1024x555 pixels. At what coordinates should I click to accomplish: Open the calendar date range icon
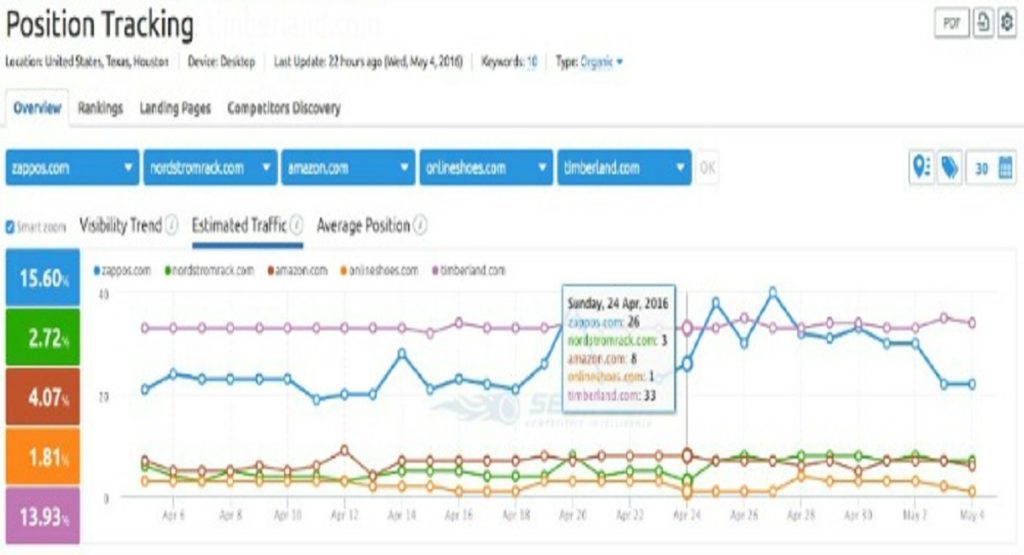1006,168
